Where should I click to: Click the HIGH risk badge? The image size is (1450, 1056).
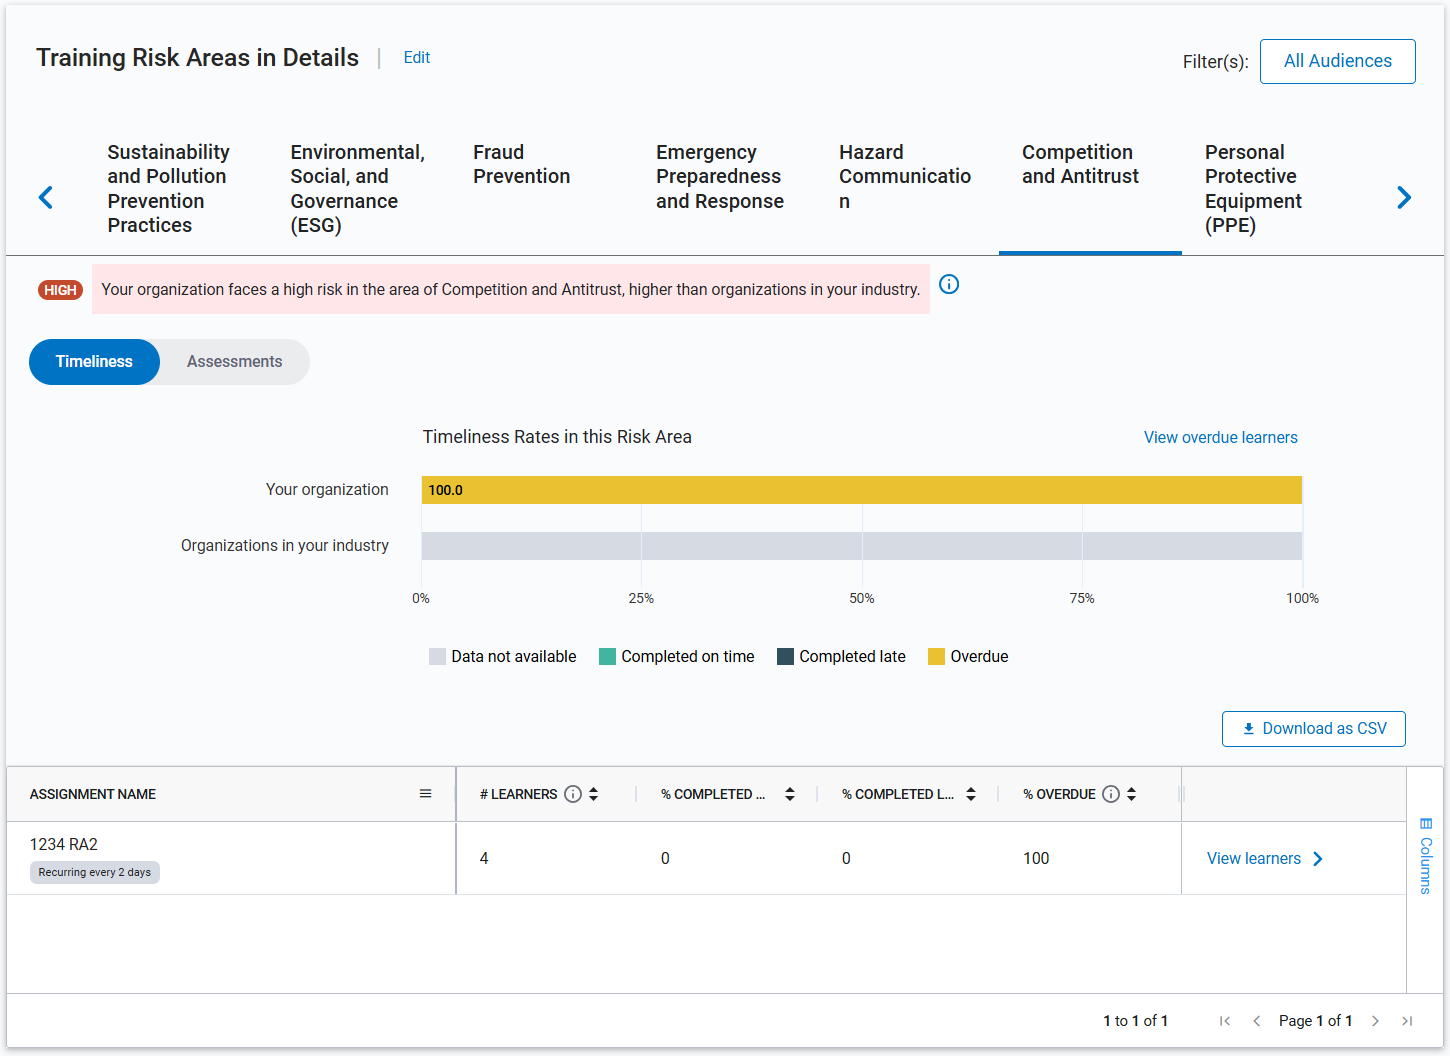[x=60, y=290]
